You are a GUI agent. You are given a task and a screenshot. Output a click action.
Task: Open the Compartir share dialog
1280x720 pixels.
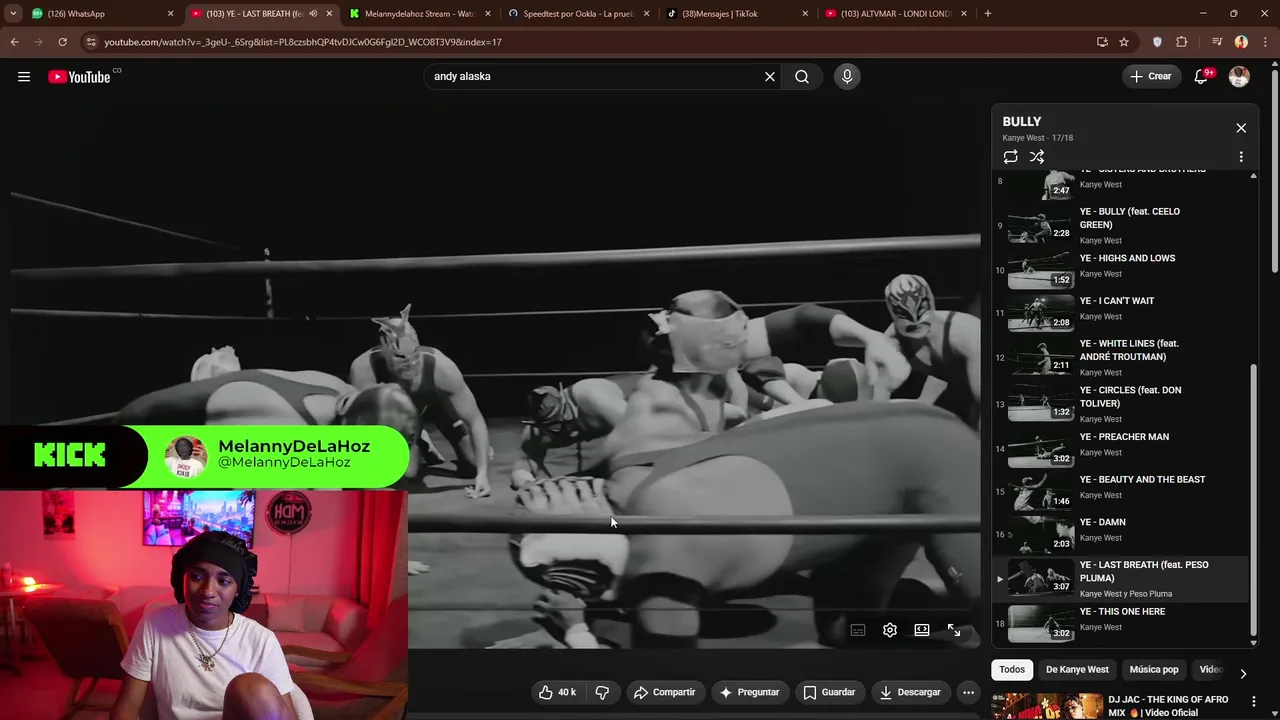click(x=664, y=692)
